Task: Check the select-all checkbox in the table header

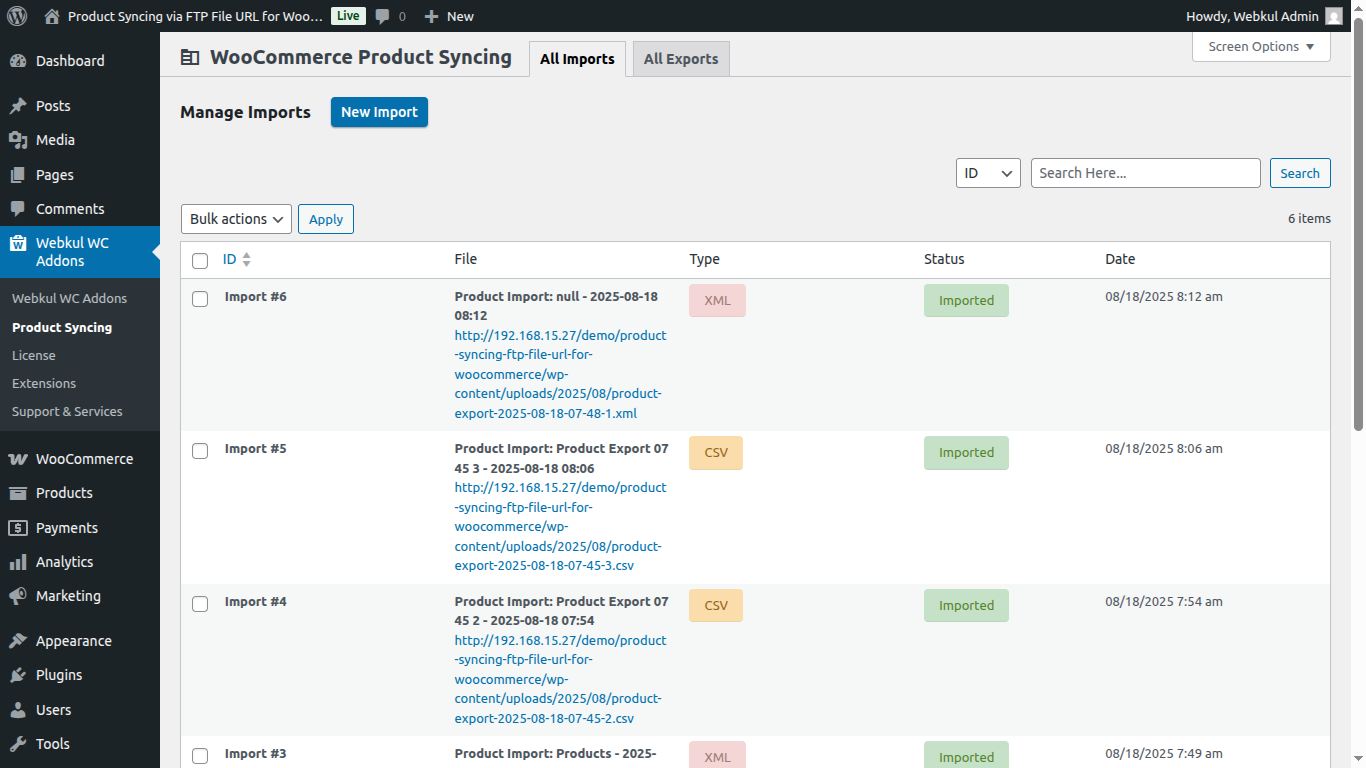Action: [200, 260]
